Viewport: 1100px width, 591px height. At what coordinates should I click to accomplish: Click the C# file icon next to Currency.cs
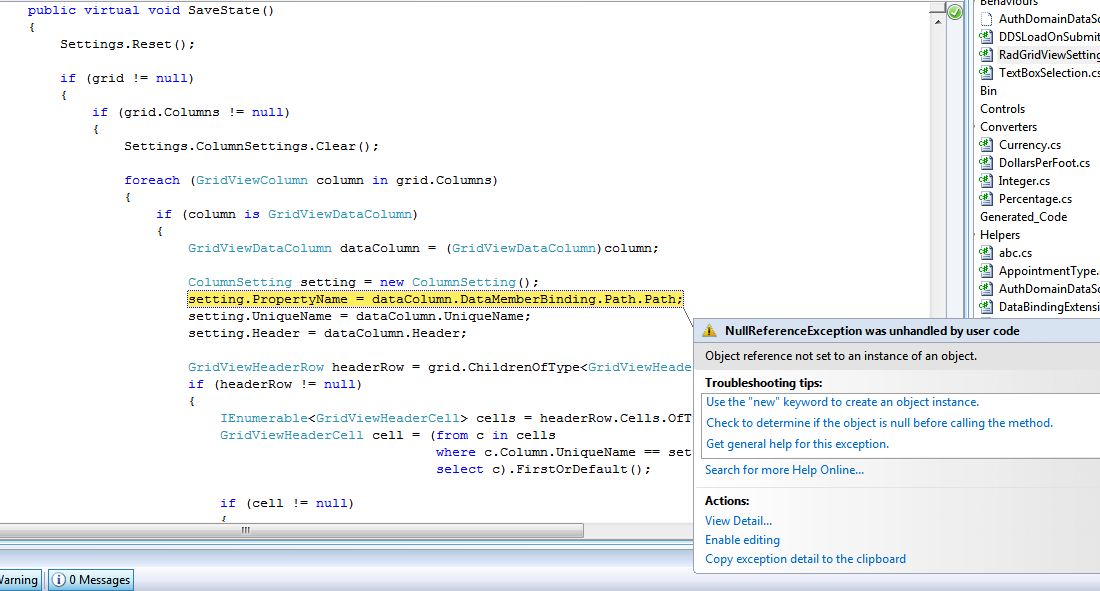click(x=986, y=145)
